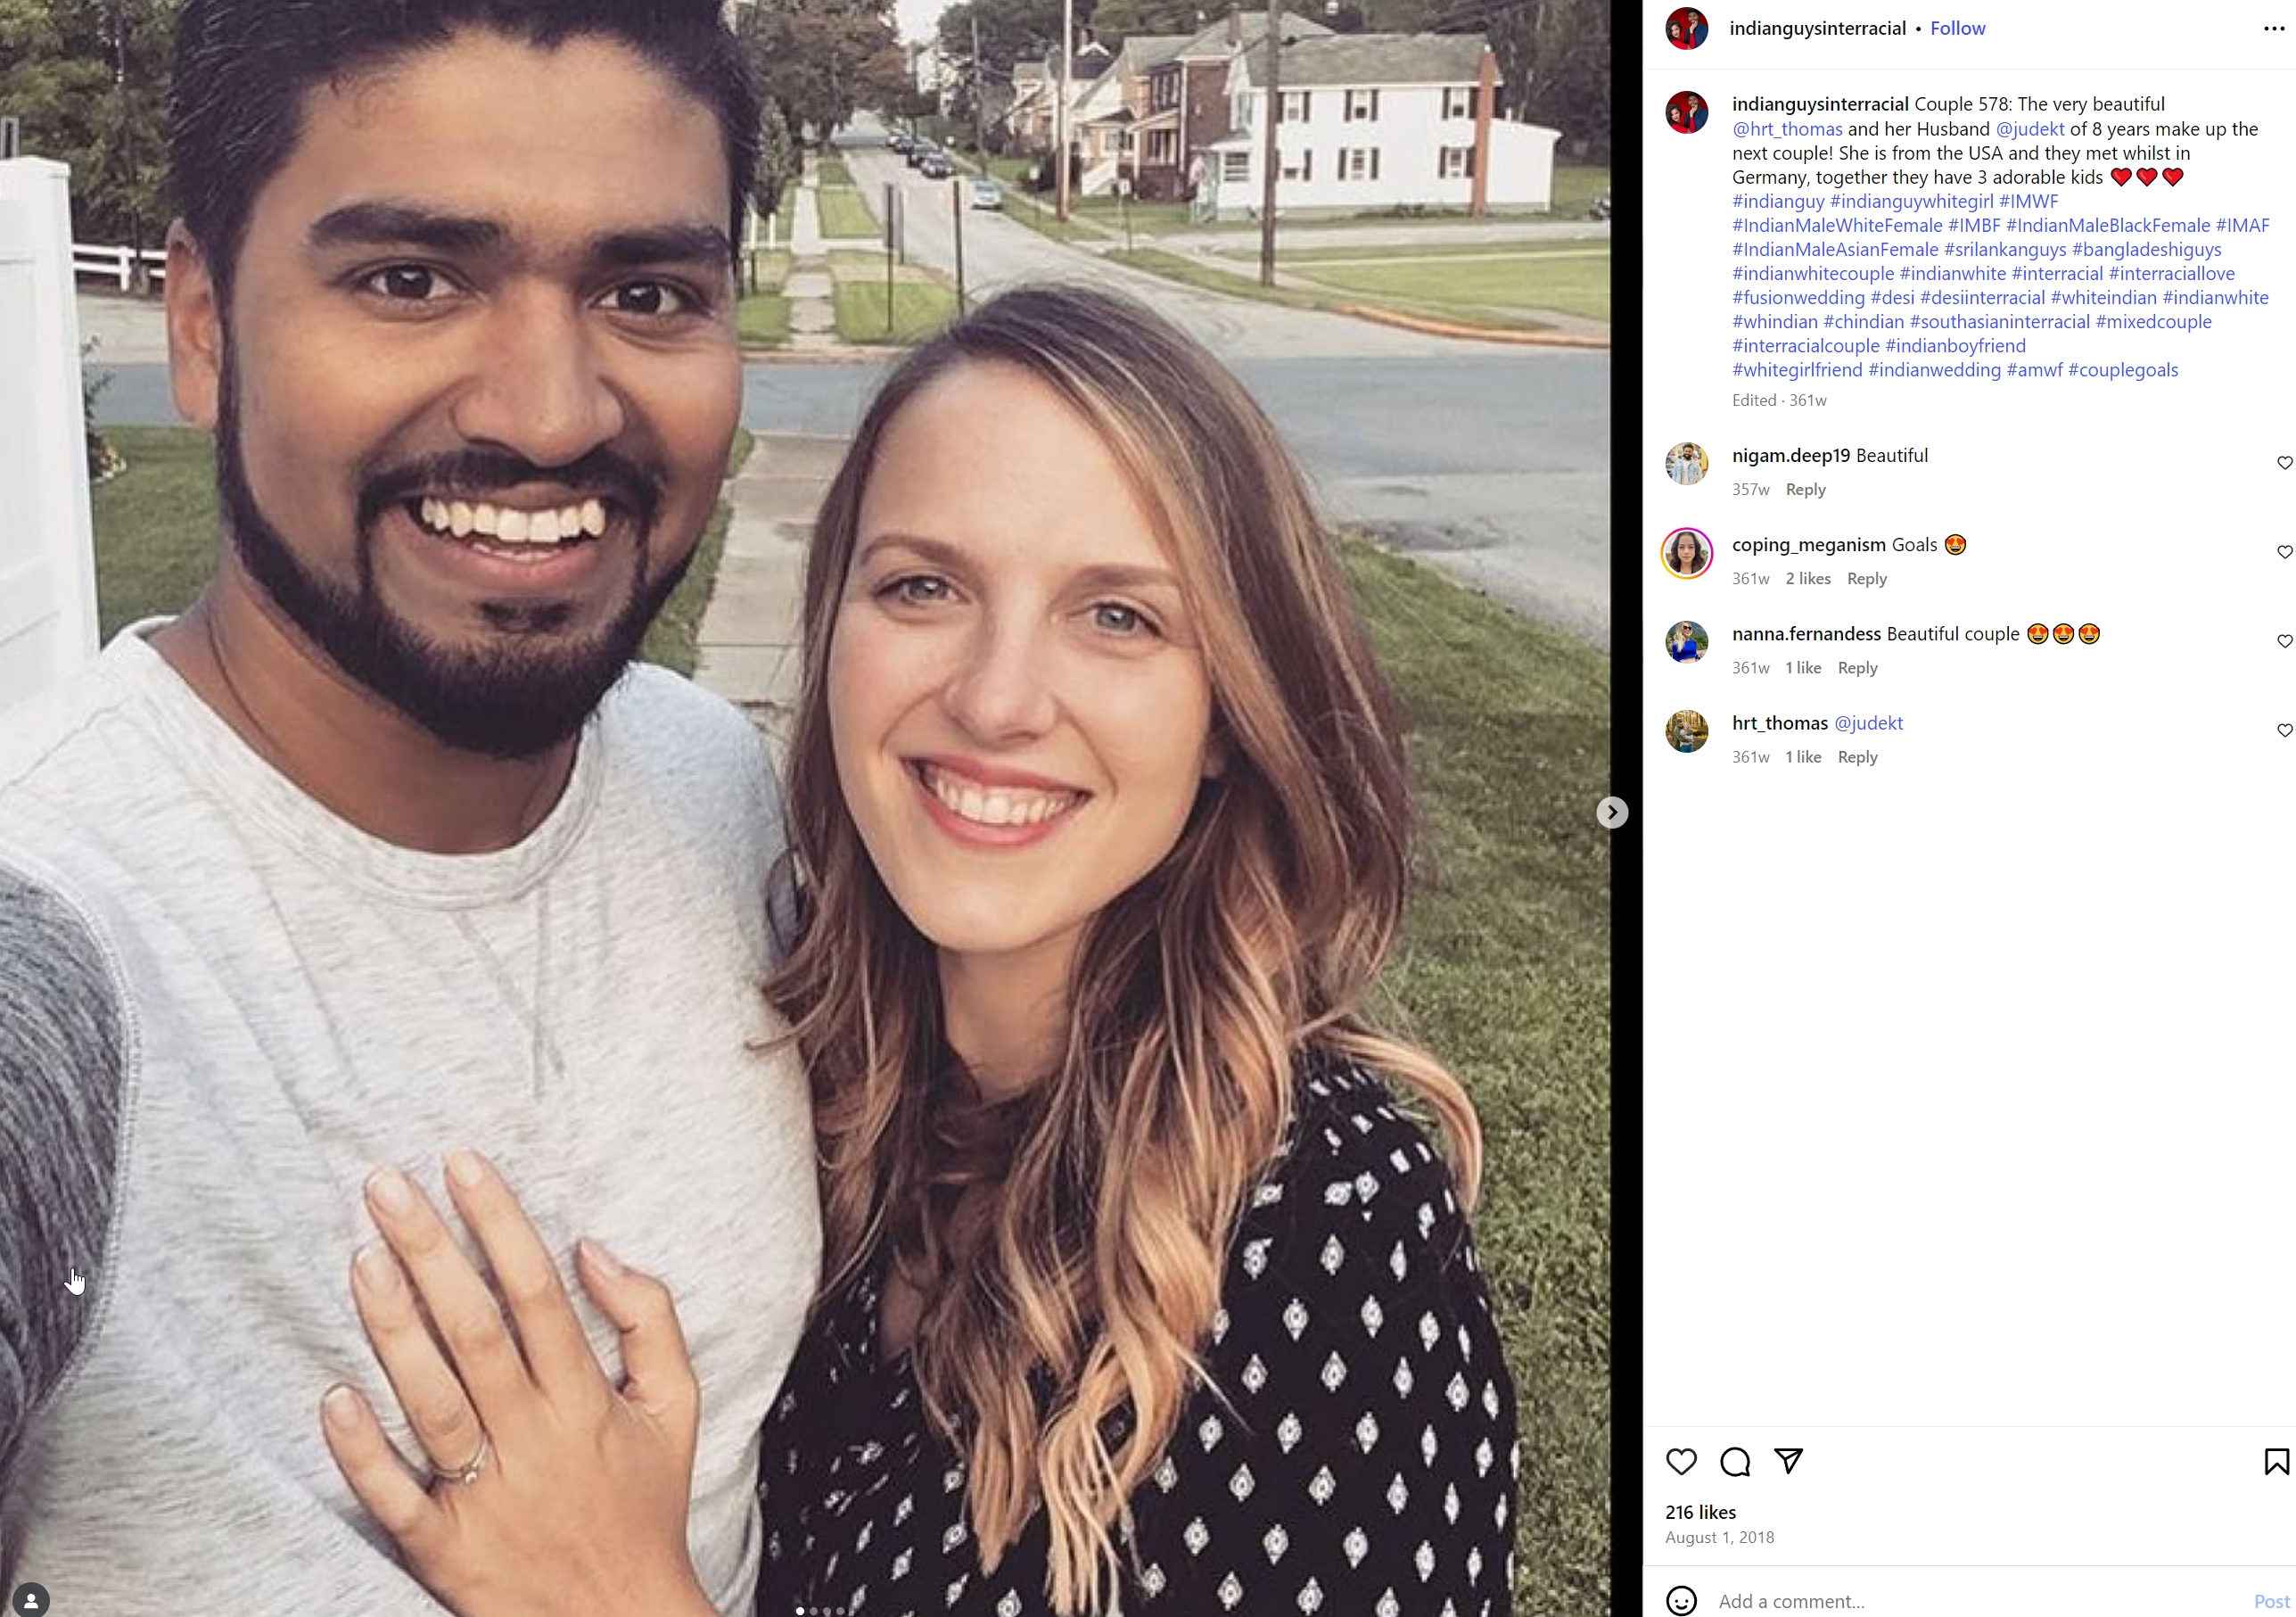The height and width of the screenshot is (1617, 2296).
Task: Open indianguysinterracial avatar in header
Action: [x=1686, y=28]
